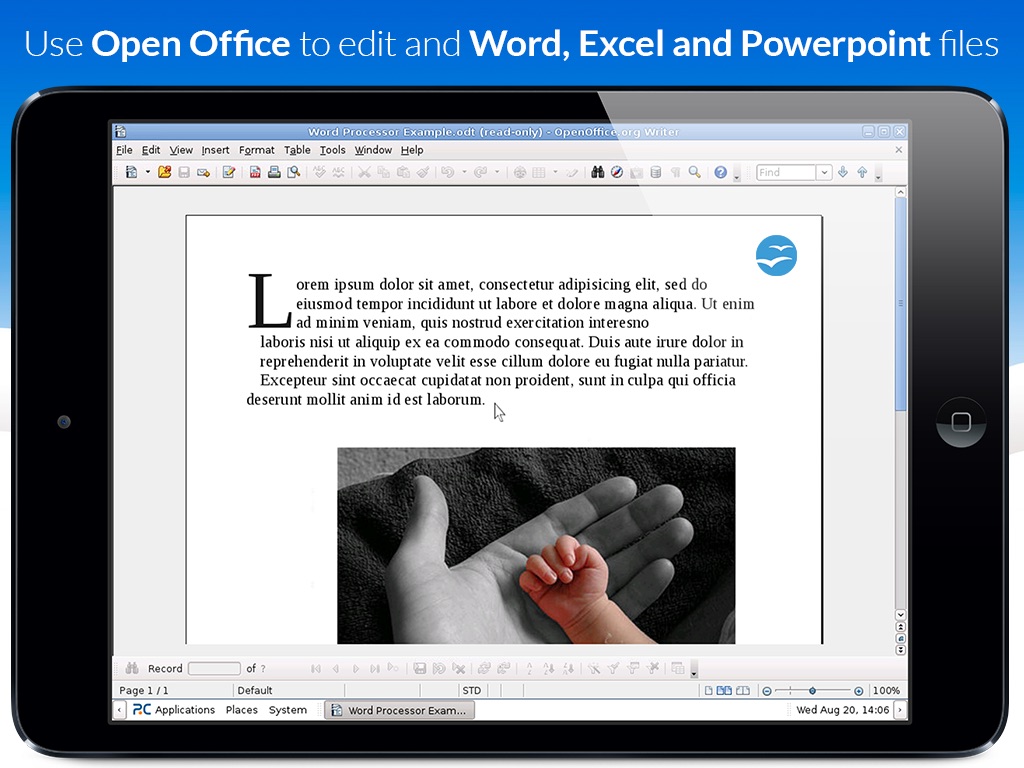Open the Navigator compass icon
The width and height of the screenshot is (1024, 768).
616,172
